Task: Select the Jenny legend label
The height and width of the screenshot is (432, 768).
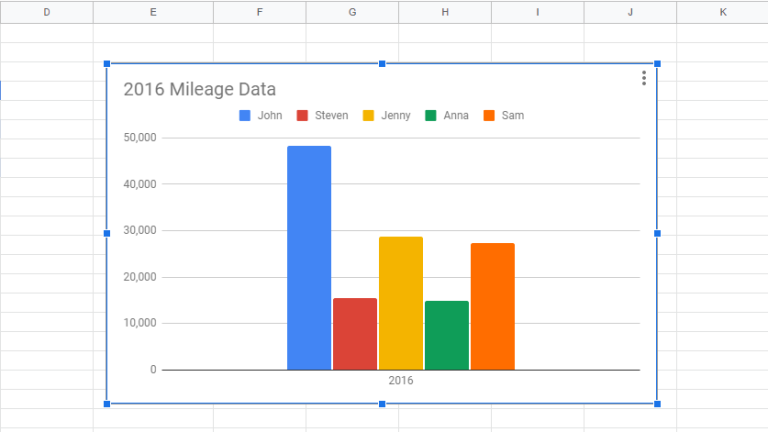Action: [395, 116]
